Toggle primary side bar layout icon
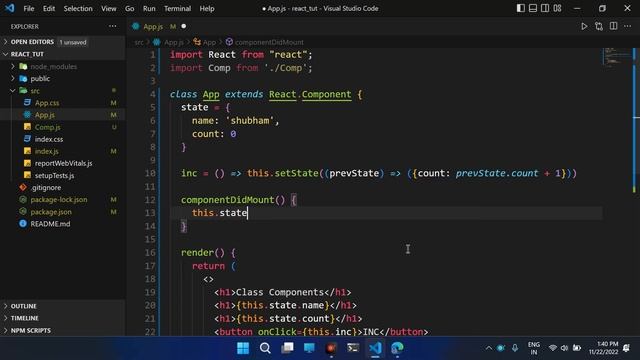Image resolution: width=640 pixels, height=360 pixels. click(x=520, y=8)
